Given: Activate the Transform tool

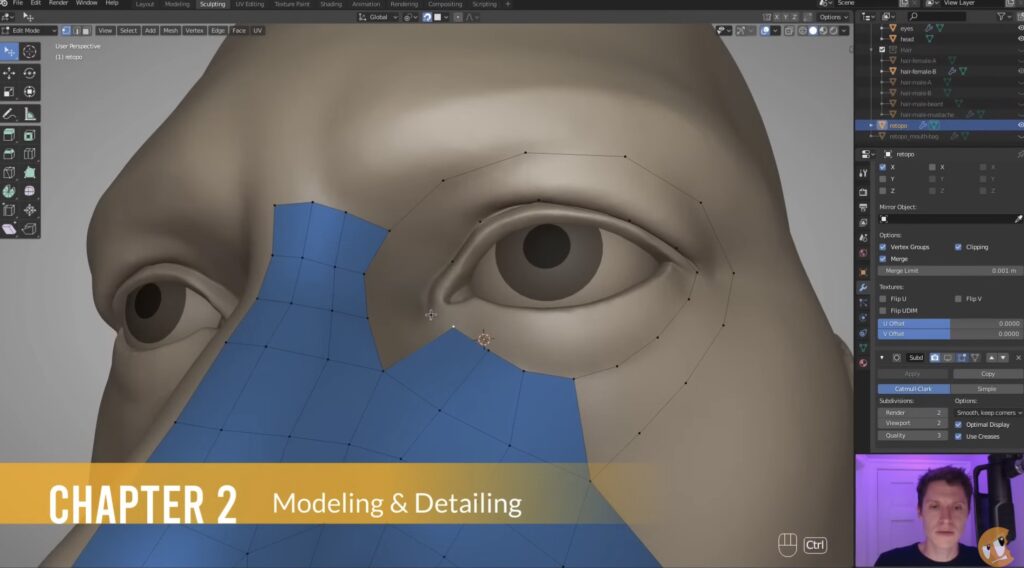Looking at the screenshot, I should pyautogui.click(x=29, y=92).
